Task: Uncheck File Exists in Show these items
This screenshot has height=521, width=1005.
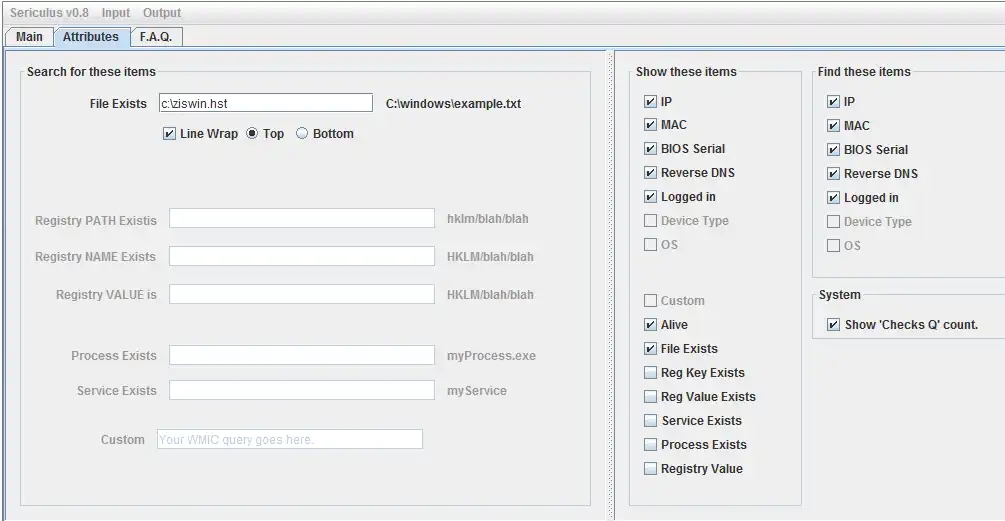Action: click(650, 349)
